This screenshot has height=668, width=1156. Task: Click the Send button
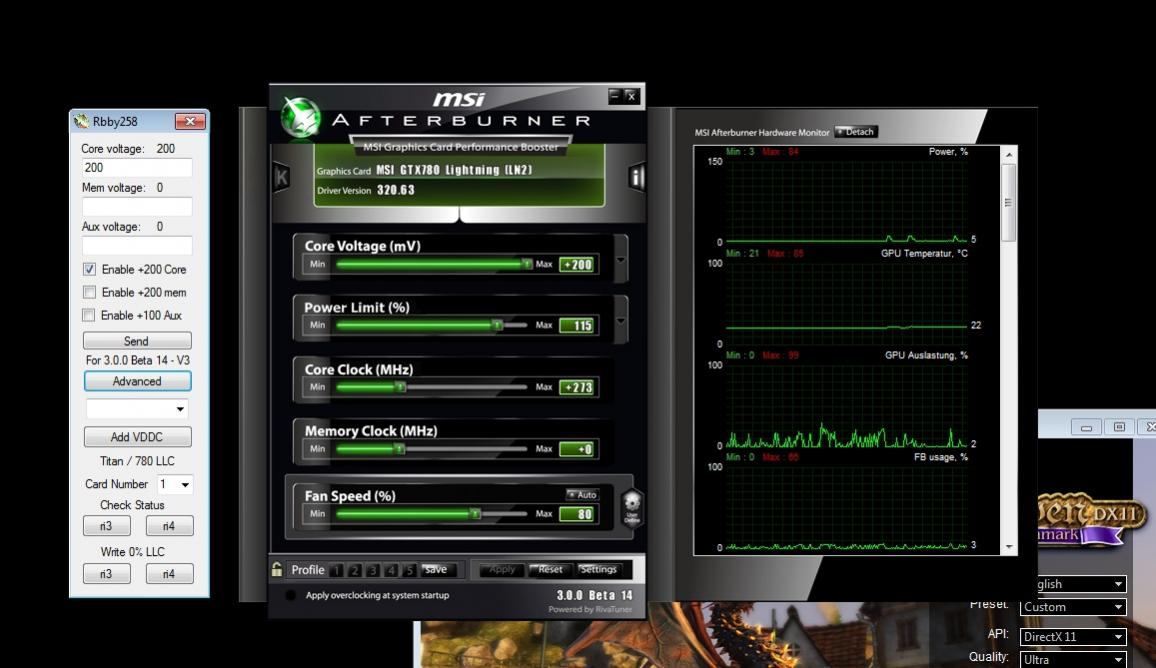pos(137,341)
